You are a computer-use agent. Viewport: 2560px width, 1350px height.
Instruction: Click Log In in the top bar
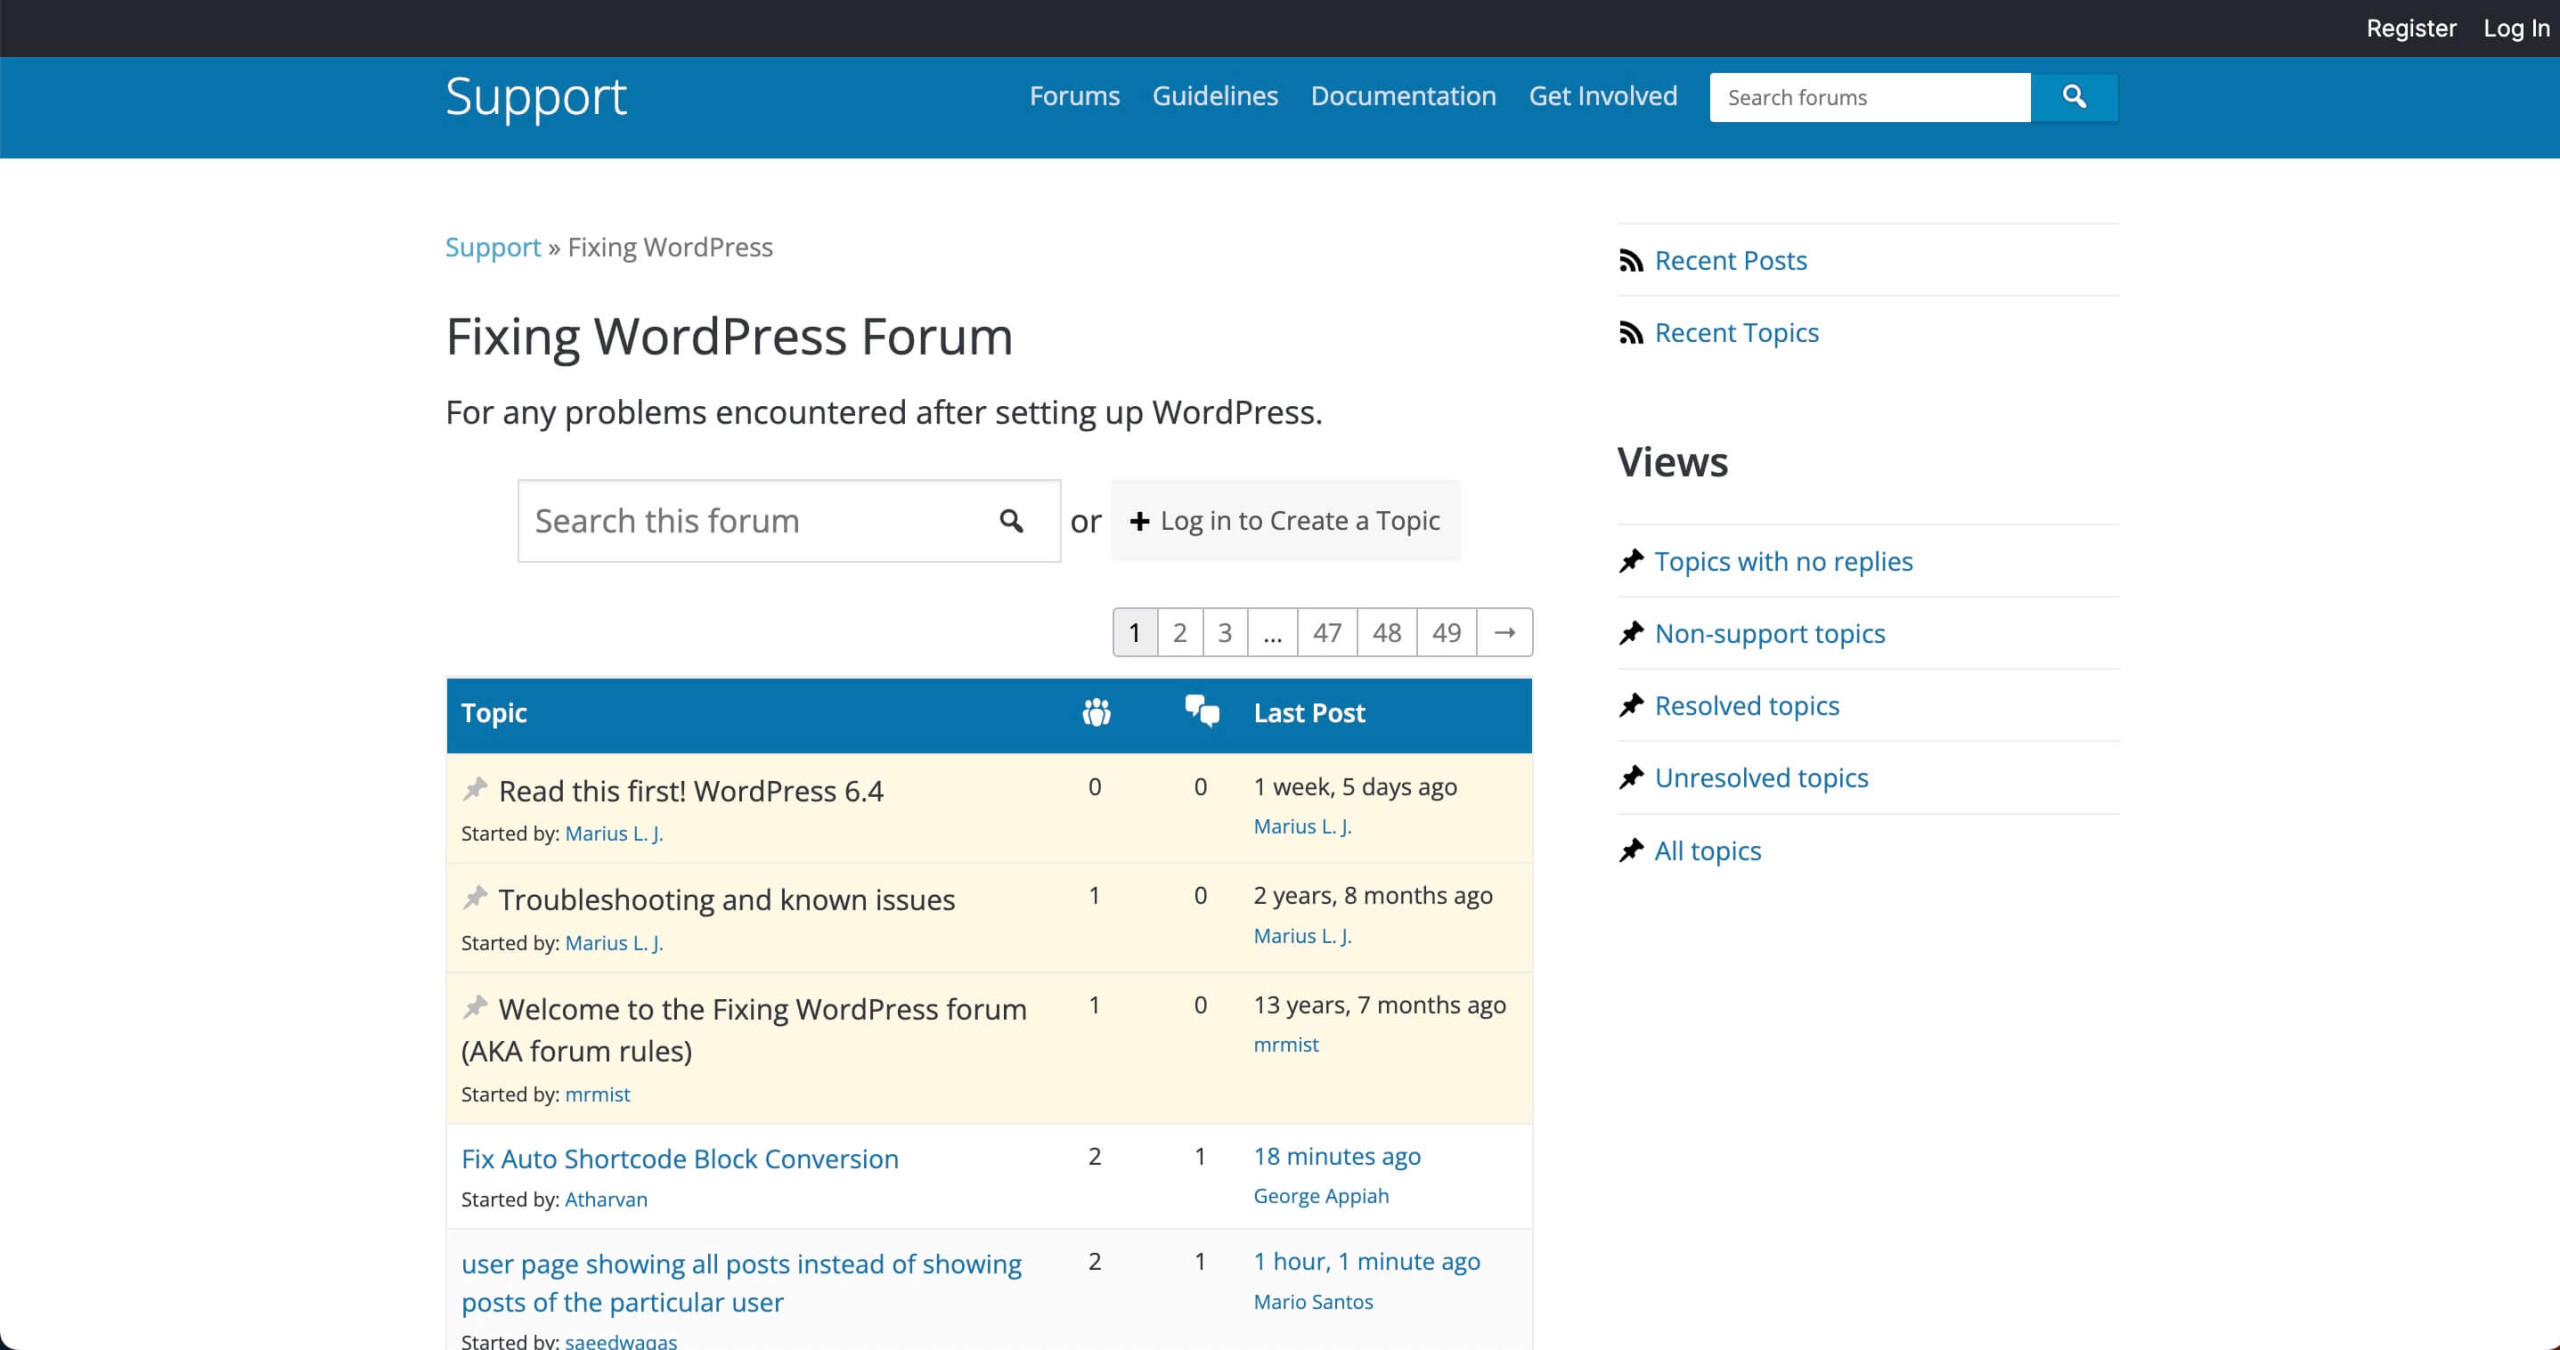pyautogui.click(x=2516, y=28)
